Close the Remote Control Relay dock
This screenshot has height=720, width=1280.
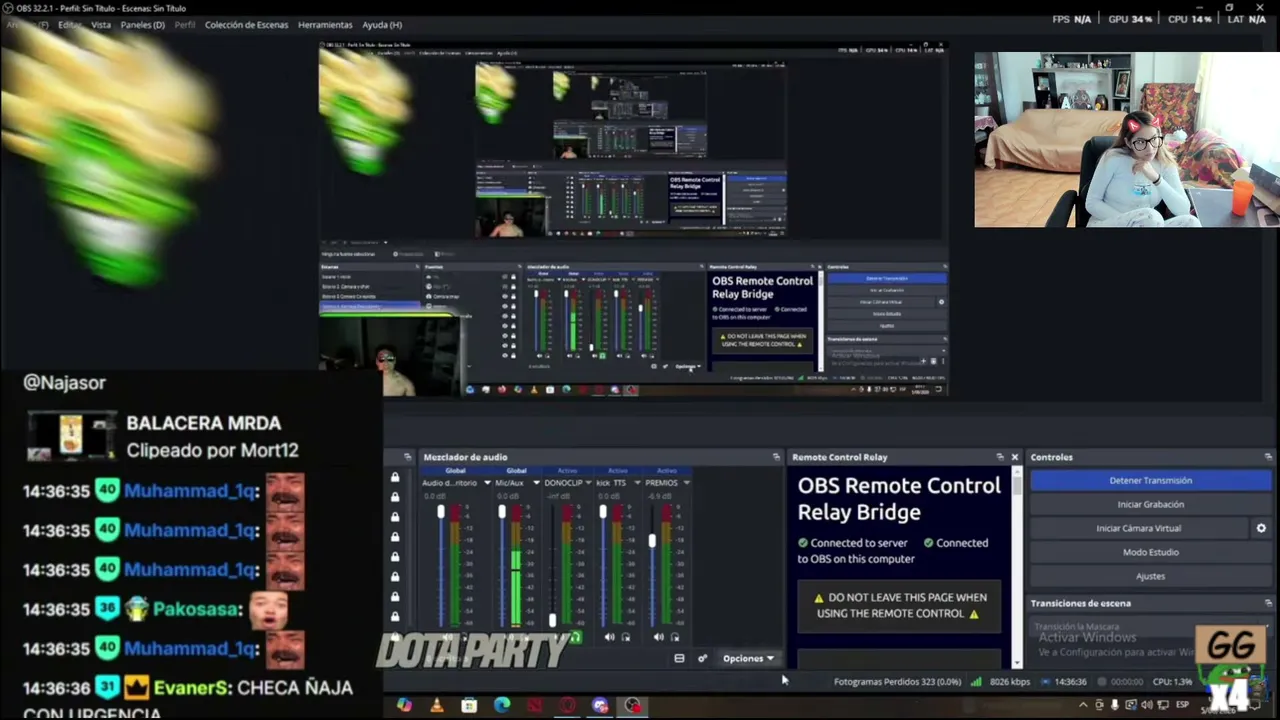(1015, 457)
